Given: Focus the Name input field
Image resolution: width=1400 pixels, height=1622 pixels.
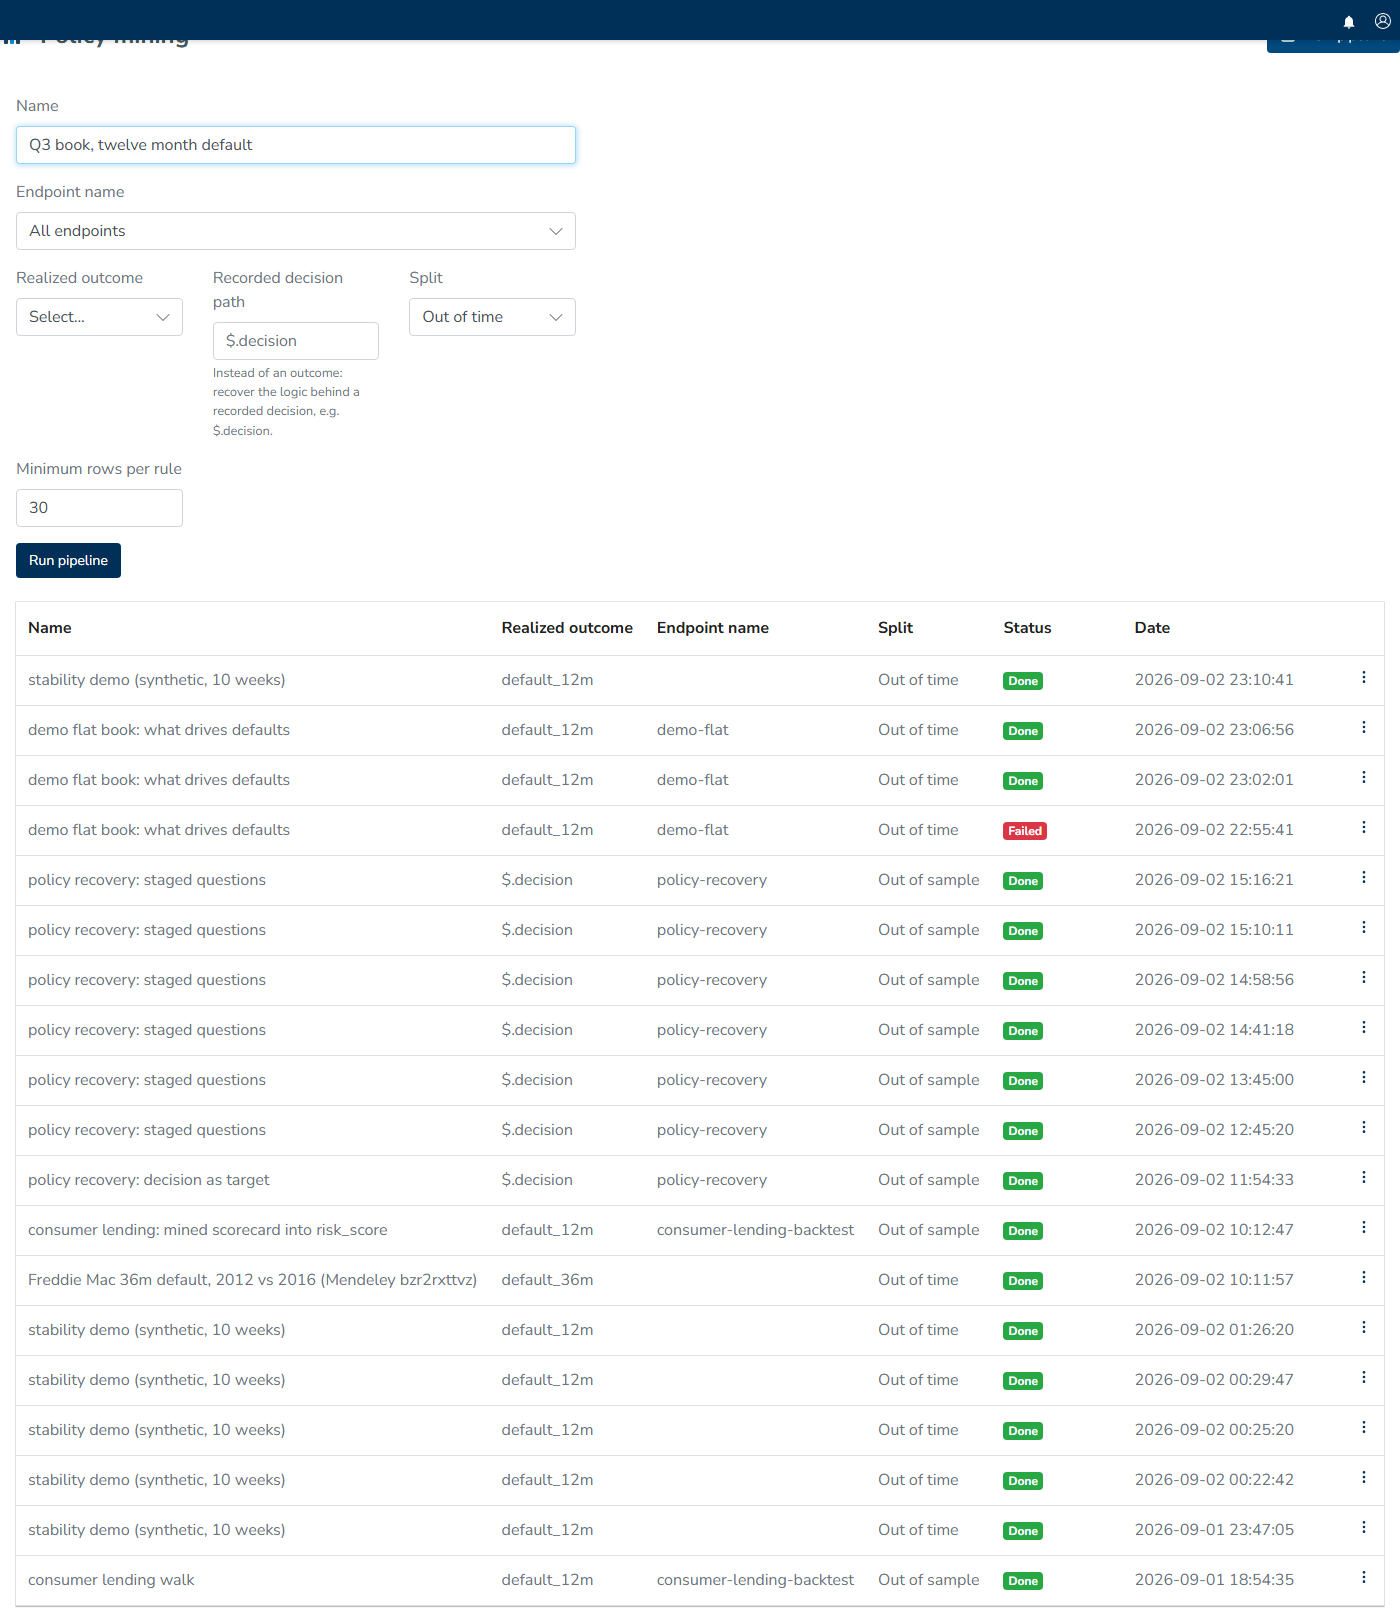Looking at the screenshot, I should [296, 145].
